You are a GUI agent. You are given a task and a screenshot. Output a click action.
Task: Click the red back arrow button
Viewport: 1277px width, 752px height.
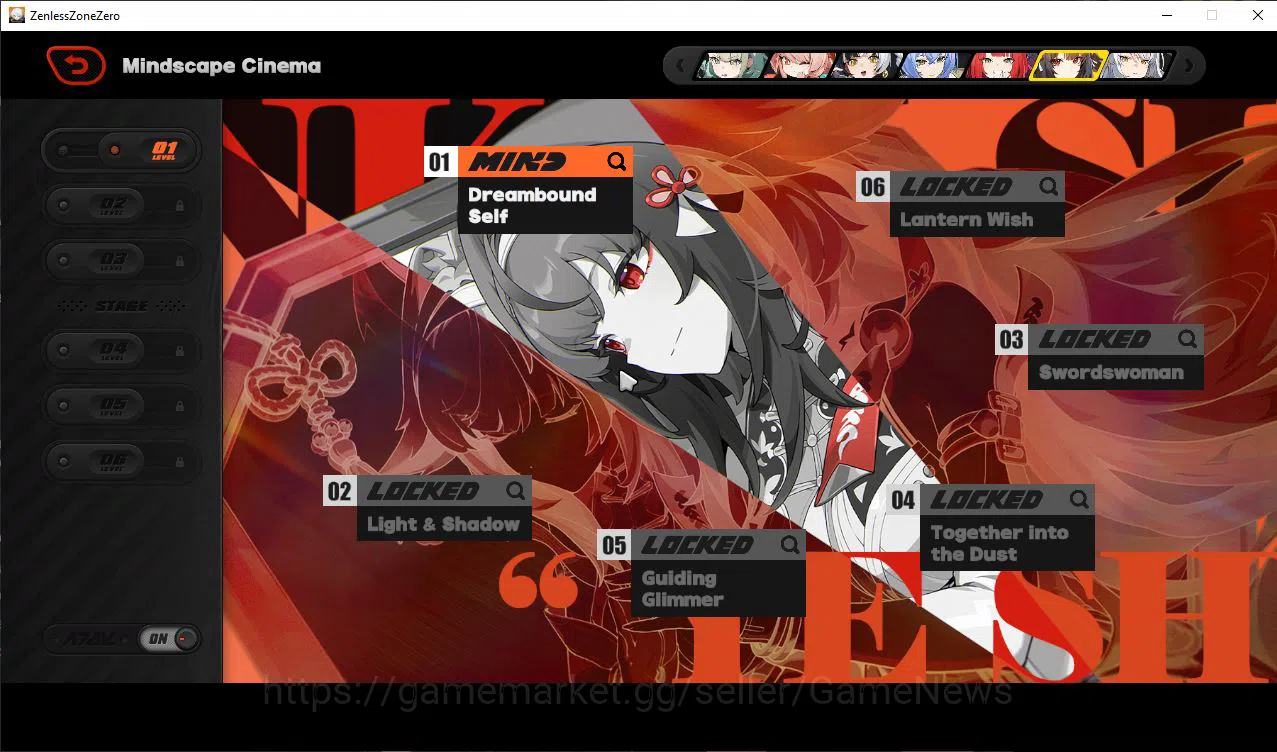[76, 66]
